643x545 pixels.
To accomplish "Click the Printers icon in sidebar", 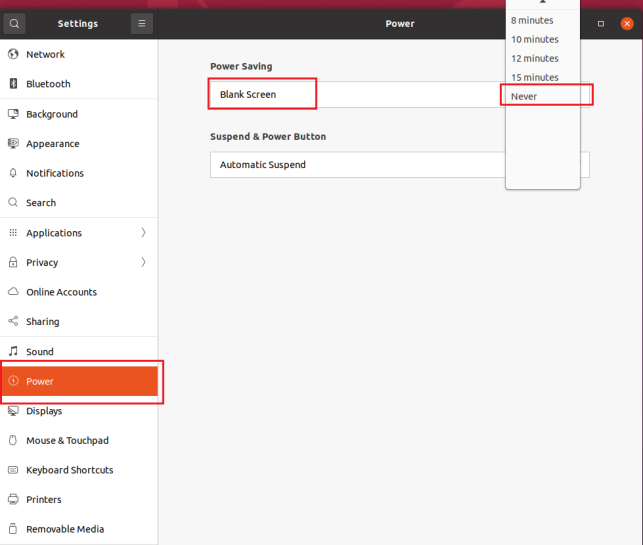I will point(13,499).
